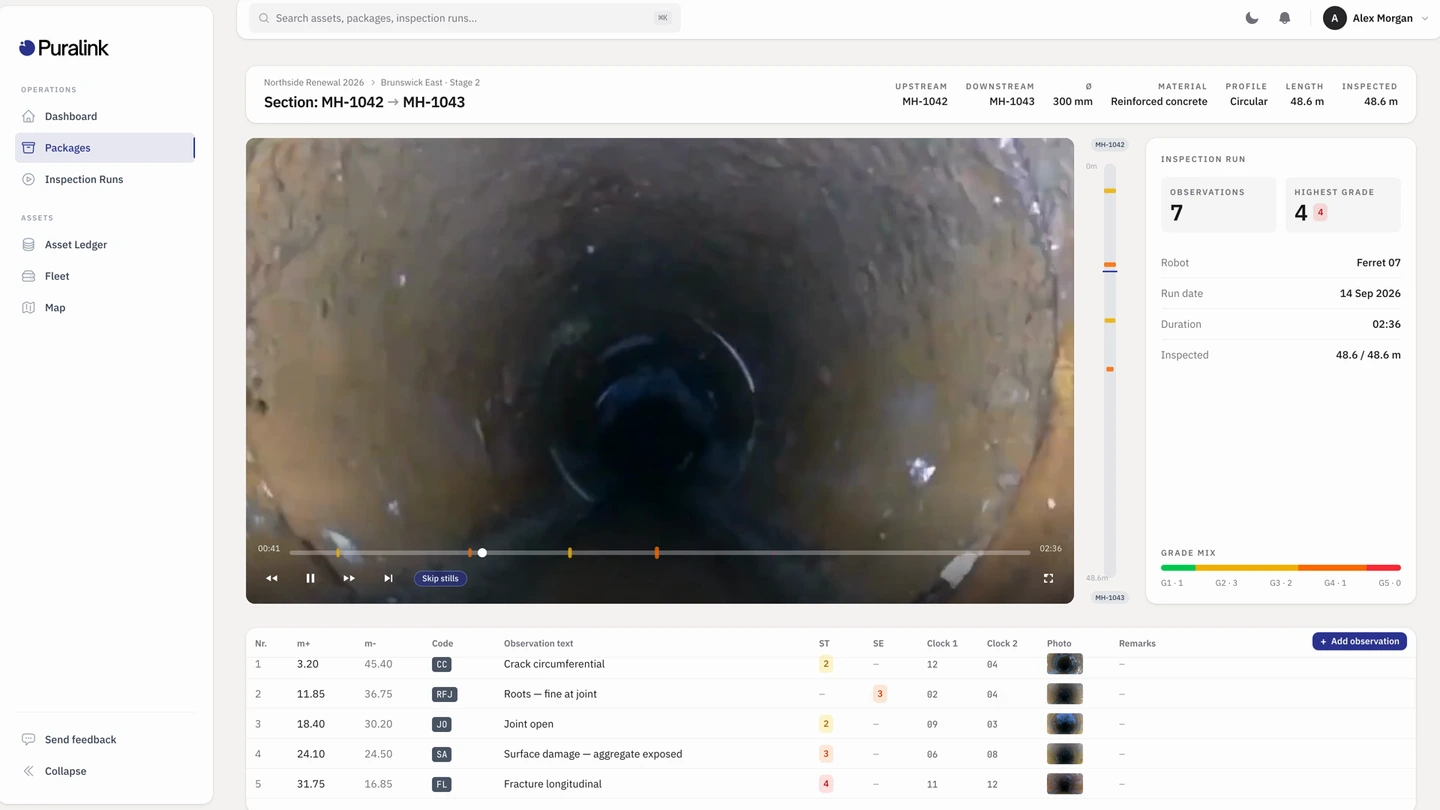Click Puralink logo
Image resolution: width=1440 pixels, height=810 pixels.
[64, 48]
